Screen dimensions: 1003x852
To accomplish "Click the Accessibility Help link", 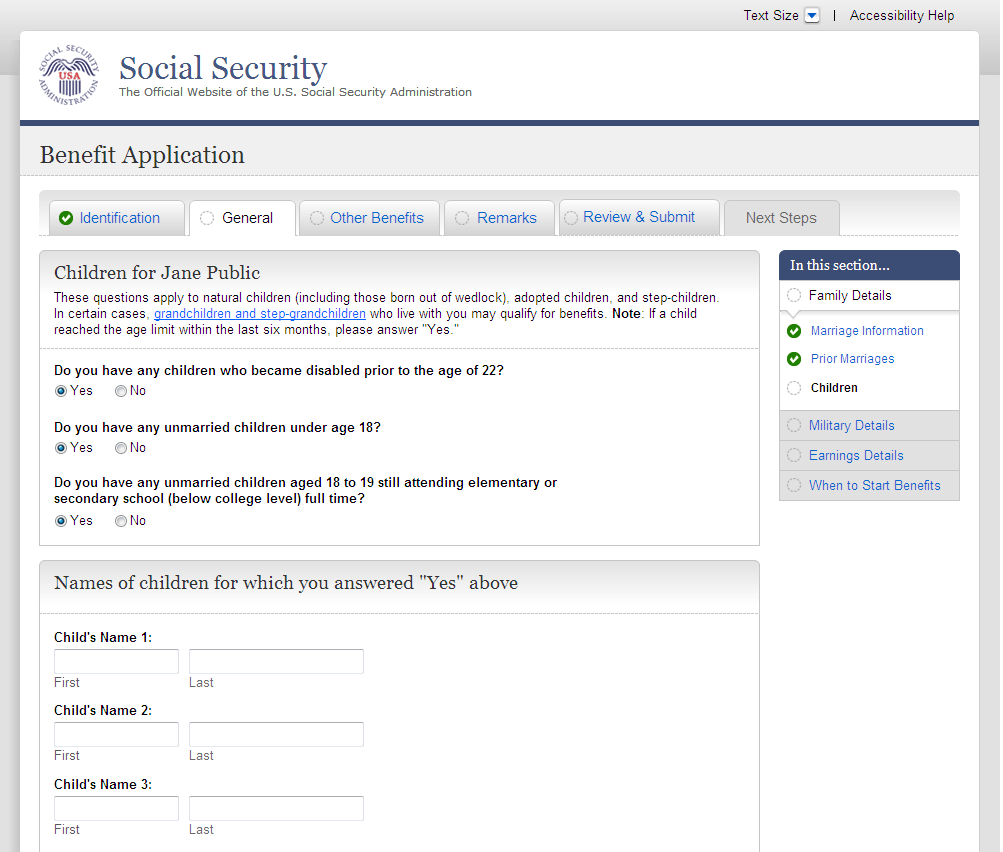I will pyautogui.click(x=901, y=16).
